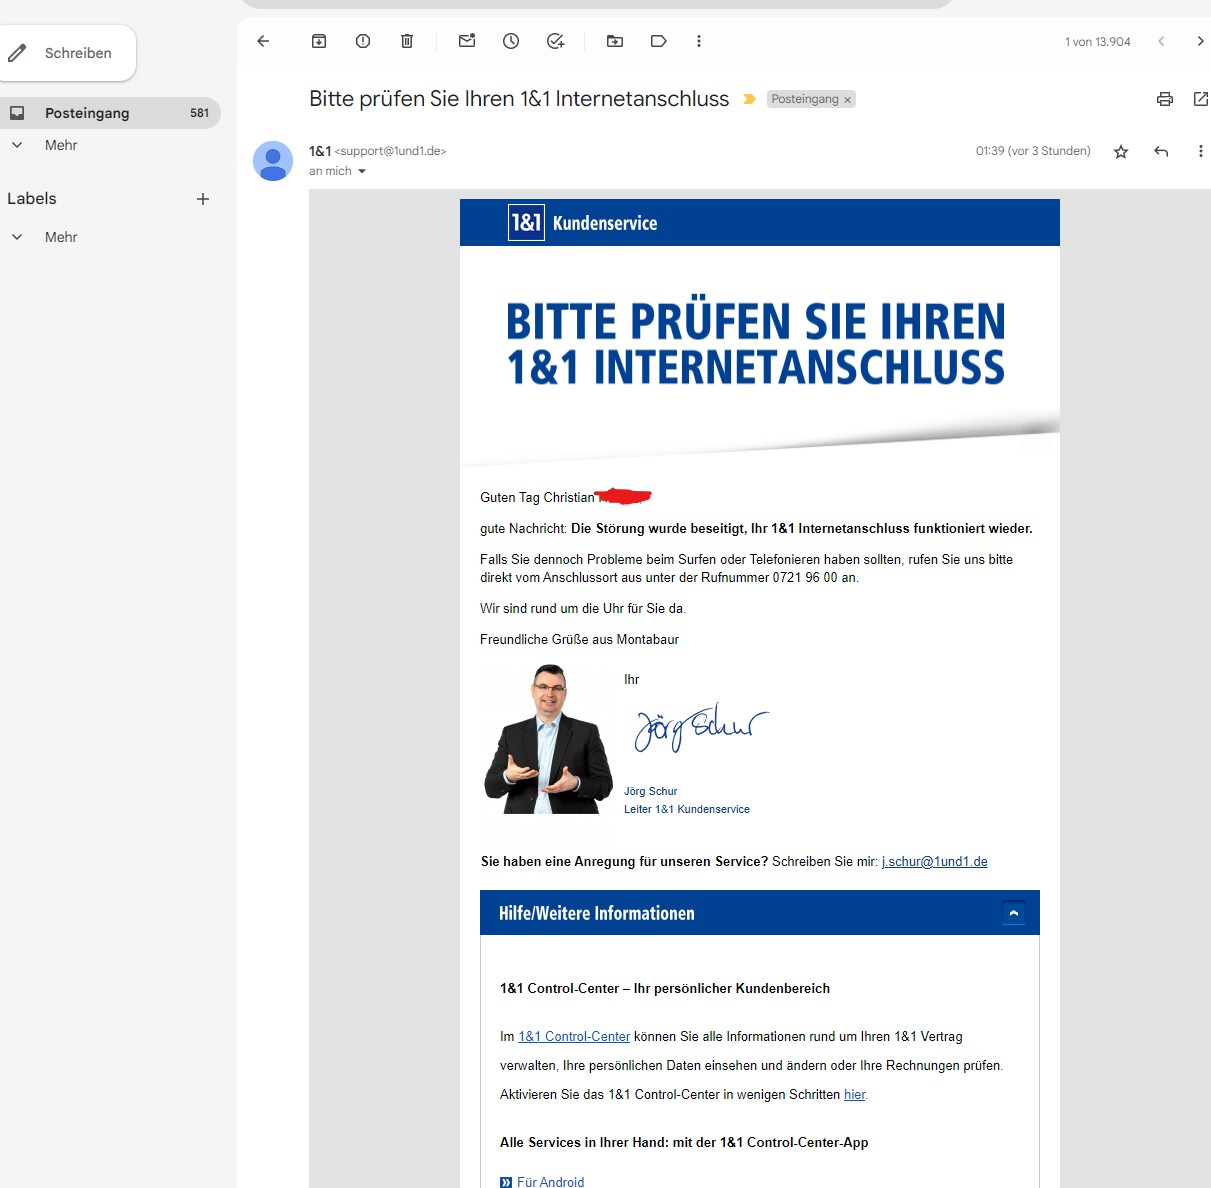This screenshot has width=1211, height=1188.
Task: Reply to the email
Action: 1161,152
